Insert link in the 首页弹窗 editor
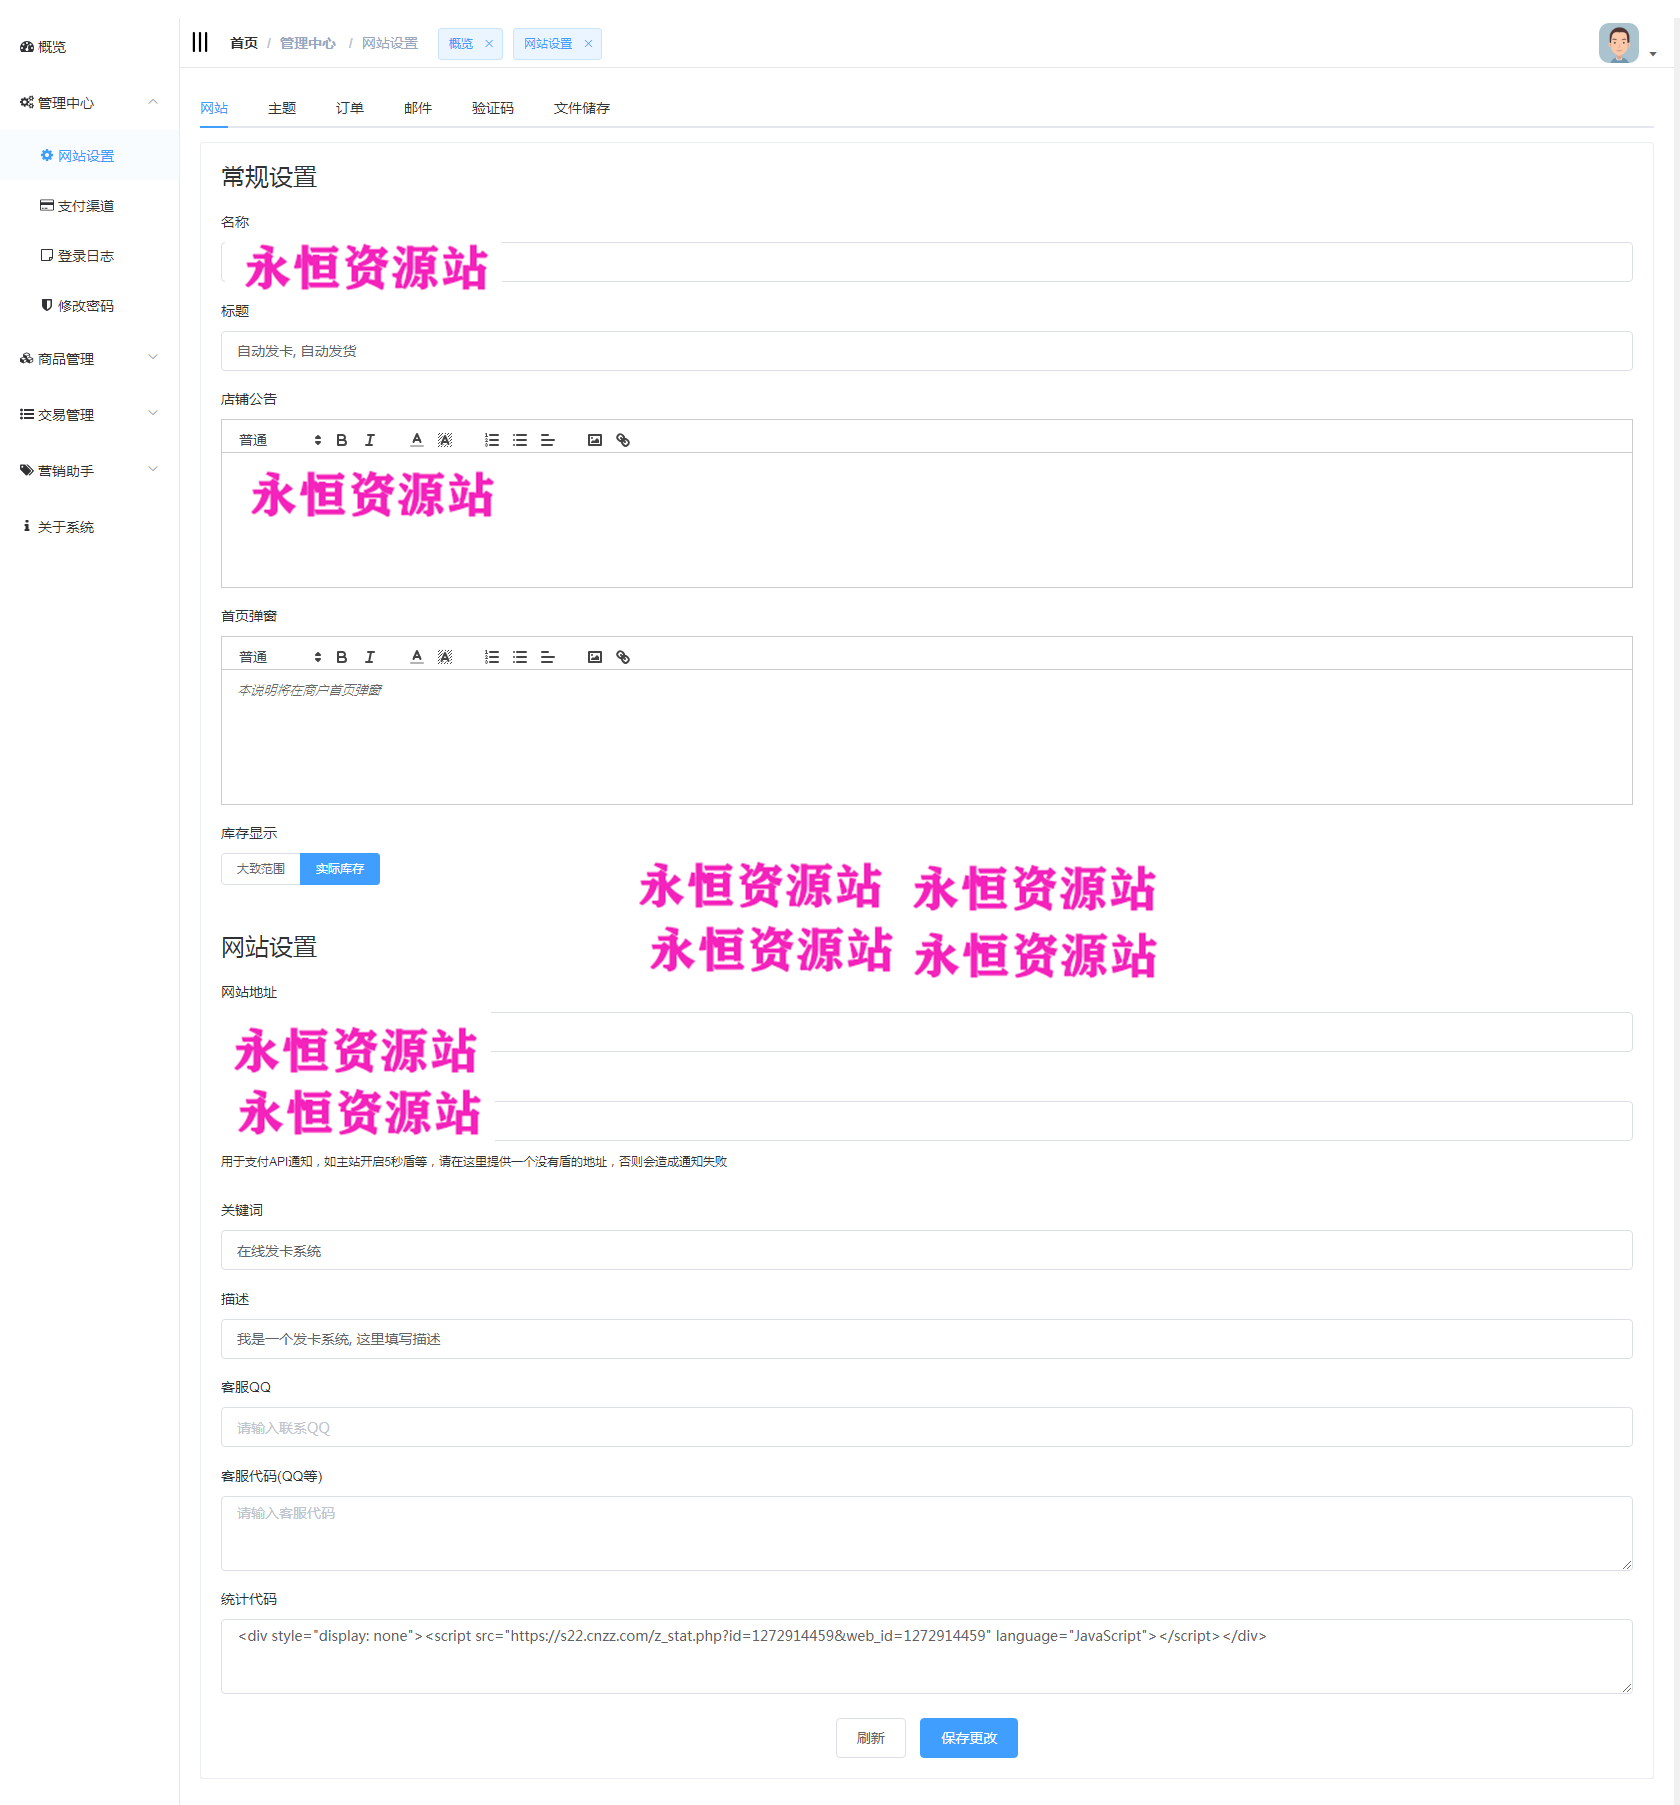1680x1805 pixels. tap(623, 657)
